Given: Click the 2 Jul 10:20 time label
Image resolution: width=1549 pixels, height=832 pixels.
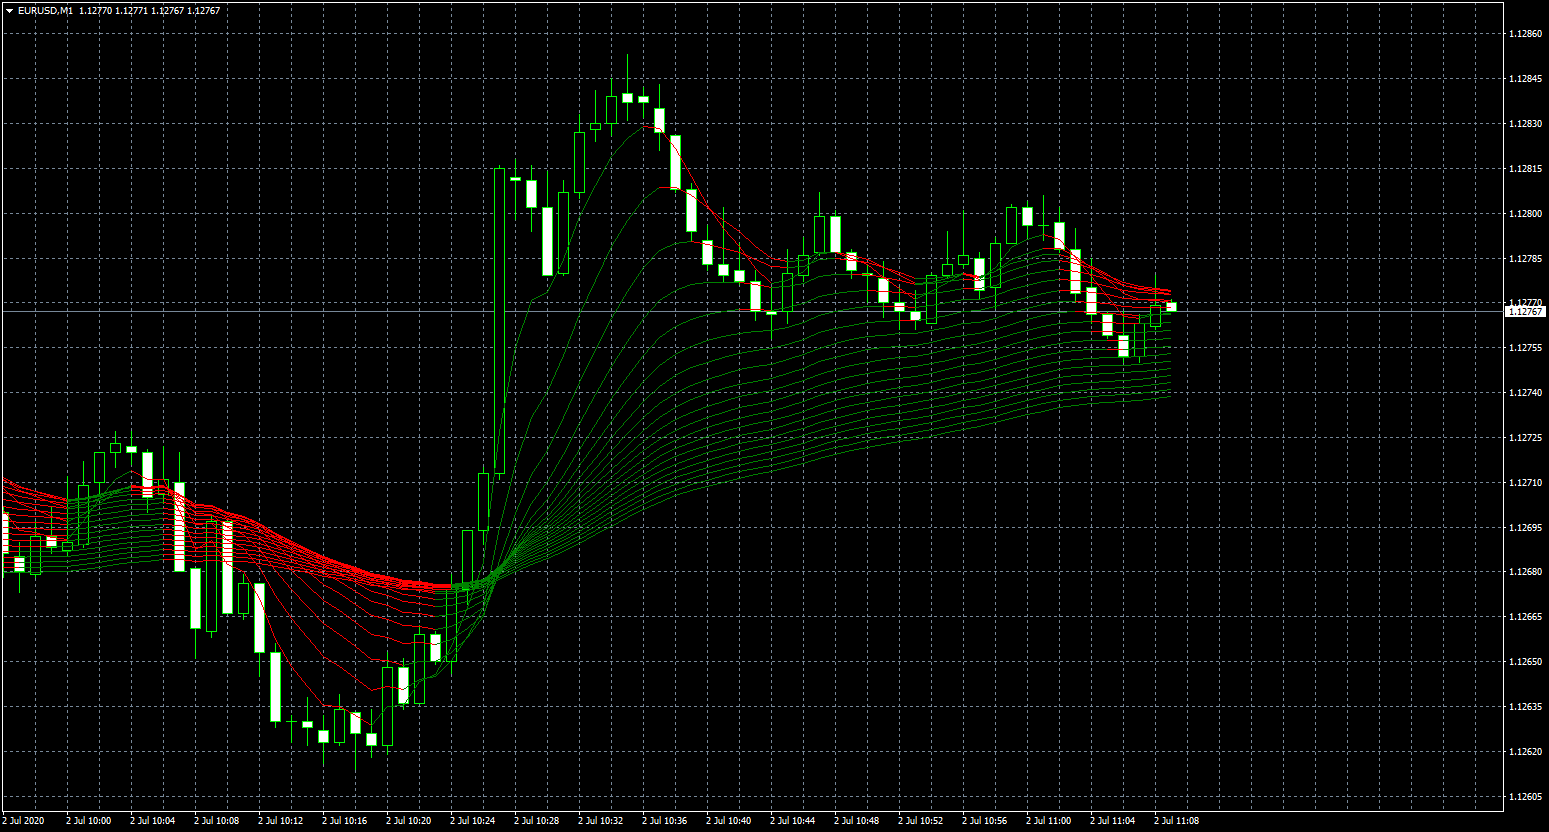Looking at the screenshot, I should [x=408, y=821].
